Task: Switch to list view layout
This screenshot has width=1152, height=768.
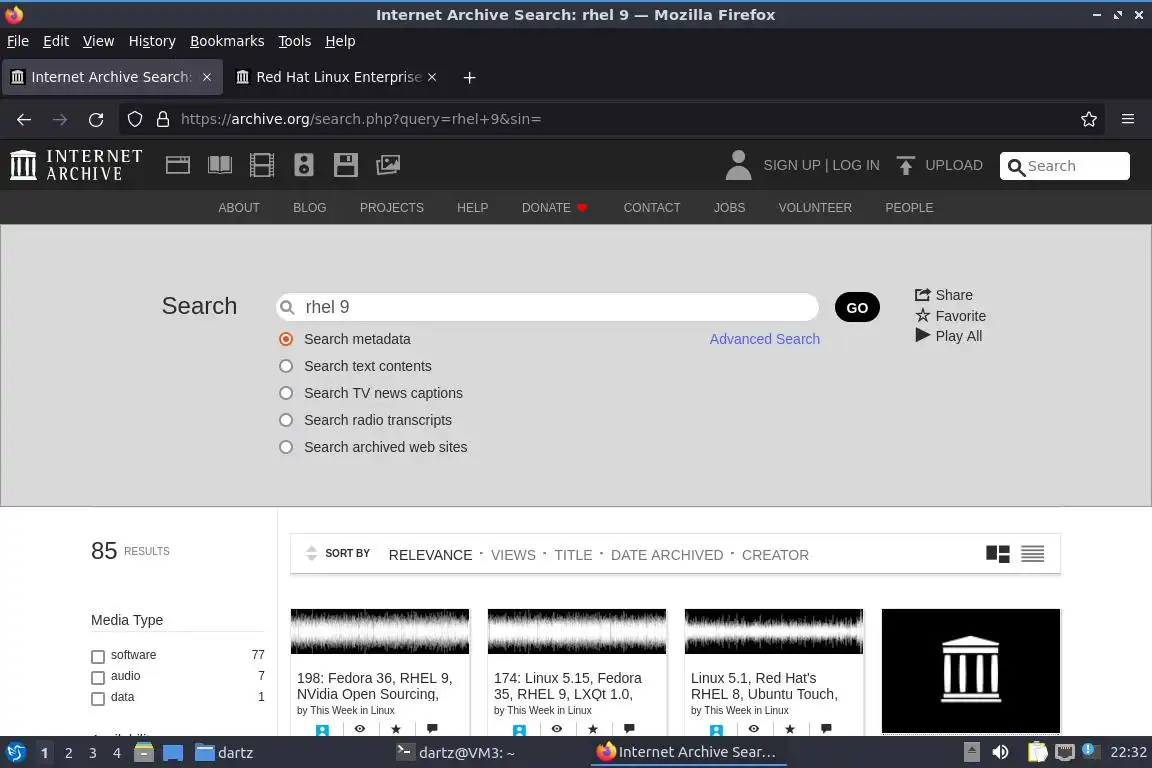Action: tap(1032, 554)
